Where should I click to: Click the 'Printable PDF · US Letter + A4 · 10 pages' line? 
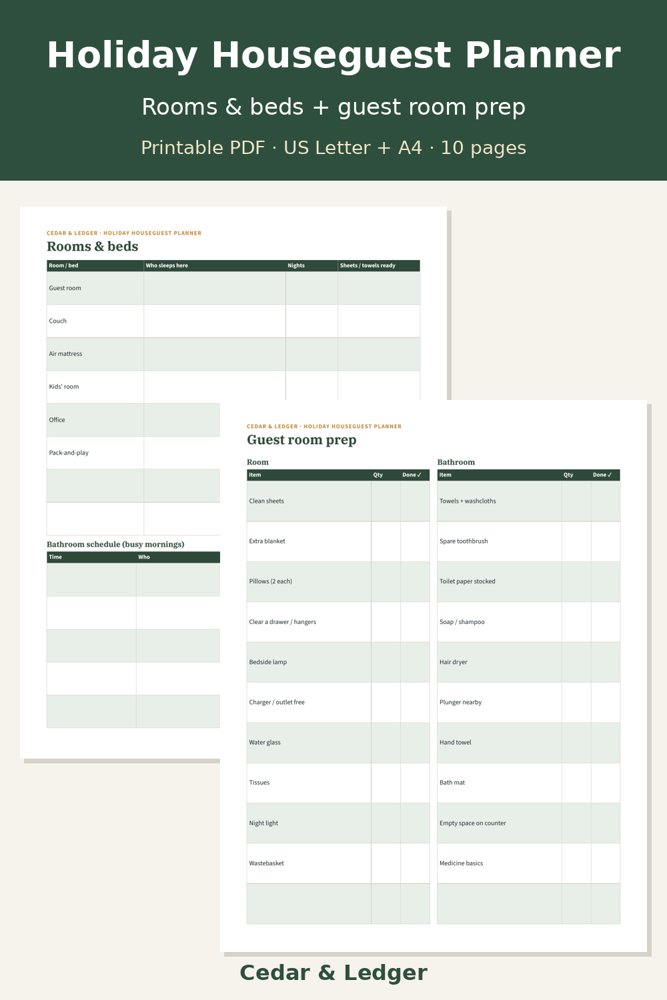click(334, 148)
